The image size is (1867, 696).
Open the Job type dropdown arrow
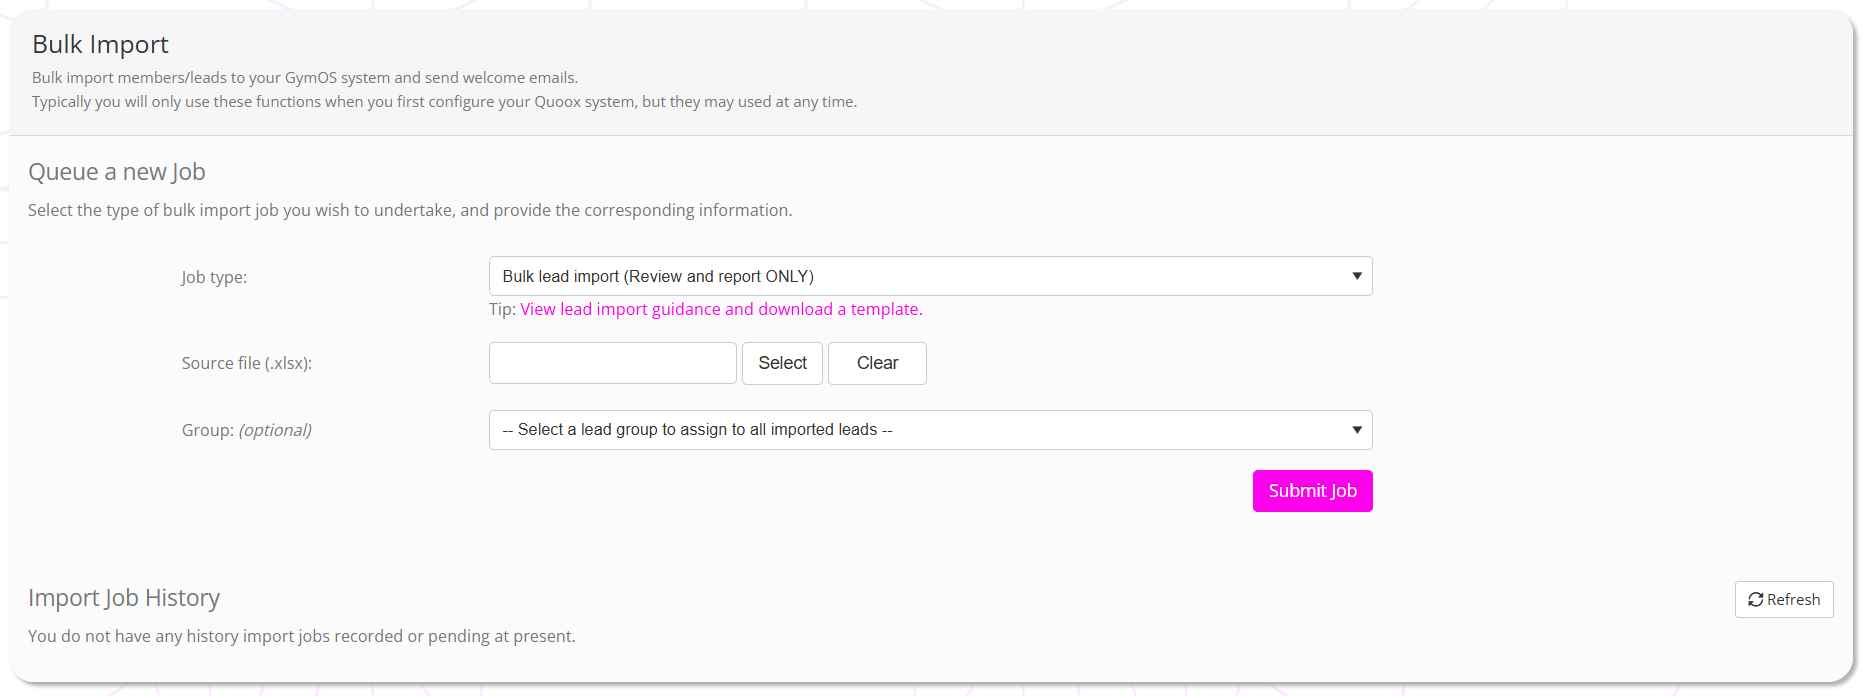(x=1356, y=276)
